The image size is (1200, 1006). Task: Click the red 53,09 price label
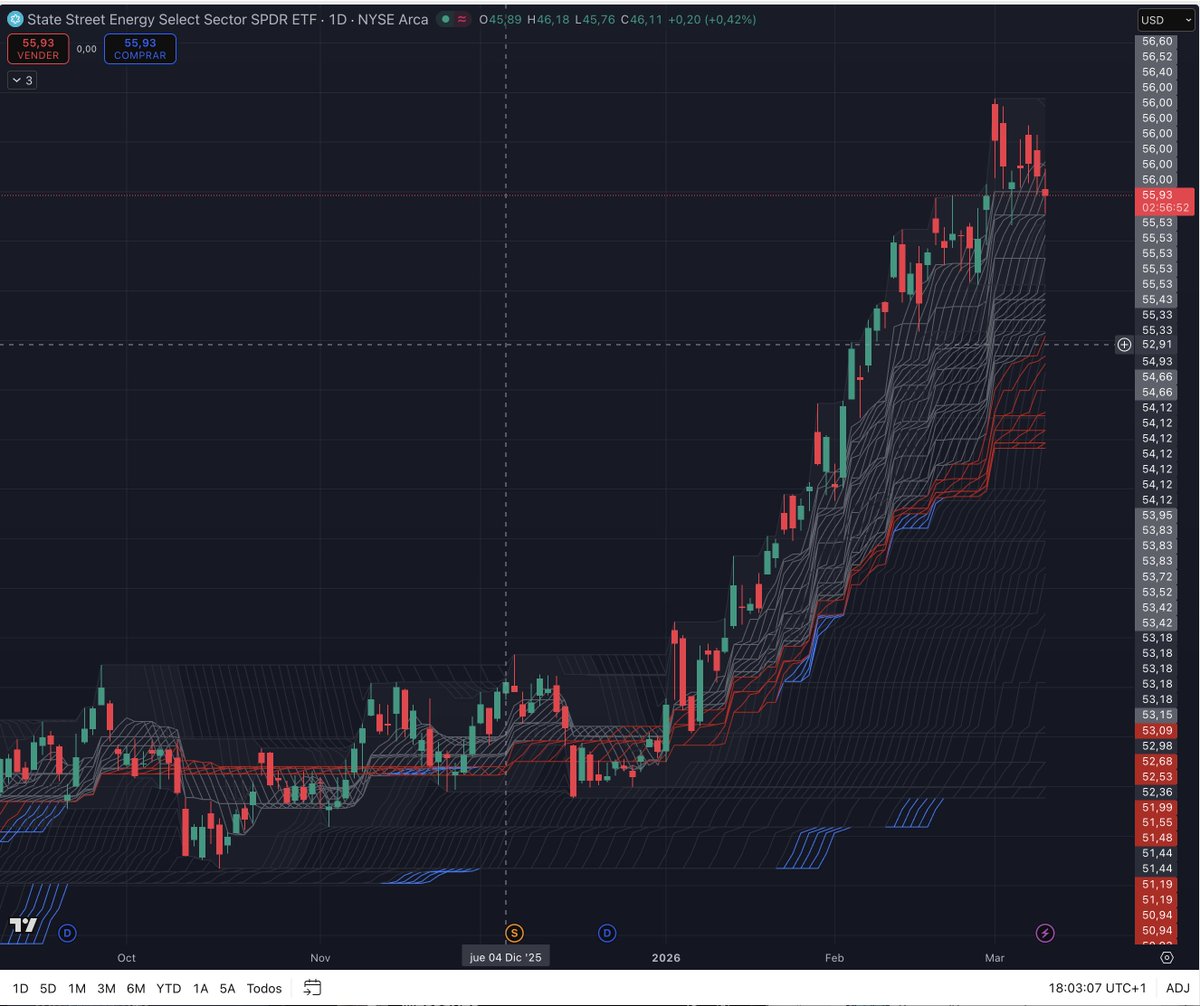pos(1157,730)
